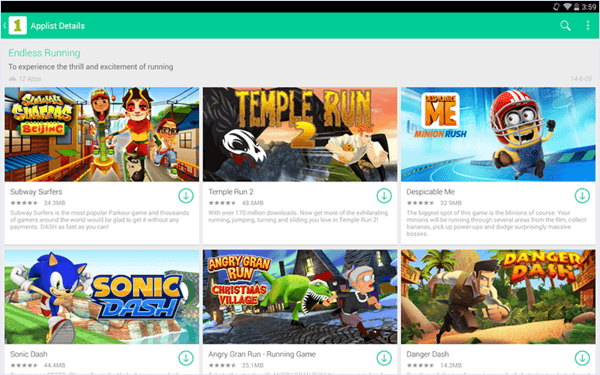Screen dimensions: 600x375
Task: Download Despicable Me
Action: tap(582, 196)
